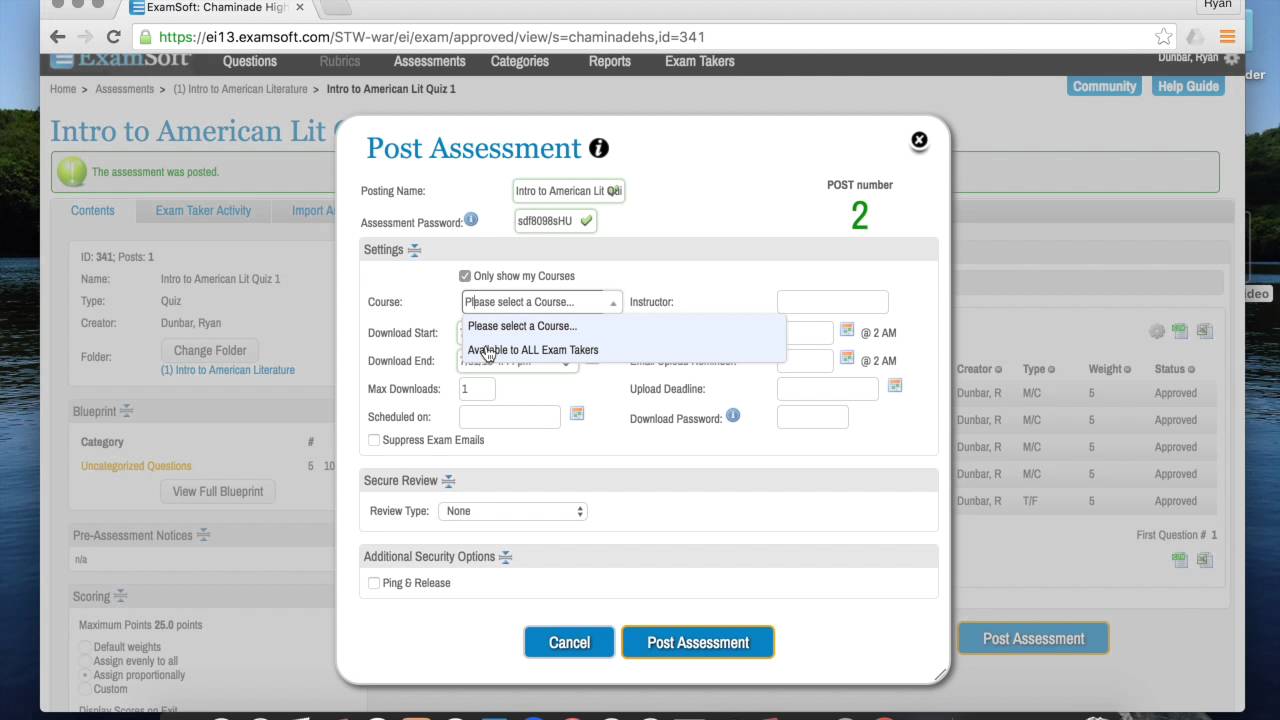The width and height of the screenshot is (1280, 720).
Task: Open the Reports menu
Action: click(610, 61)
